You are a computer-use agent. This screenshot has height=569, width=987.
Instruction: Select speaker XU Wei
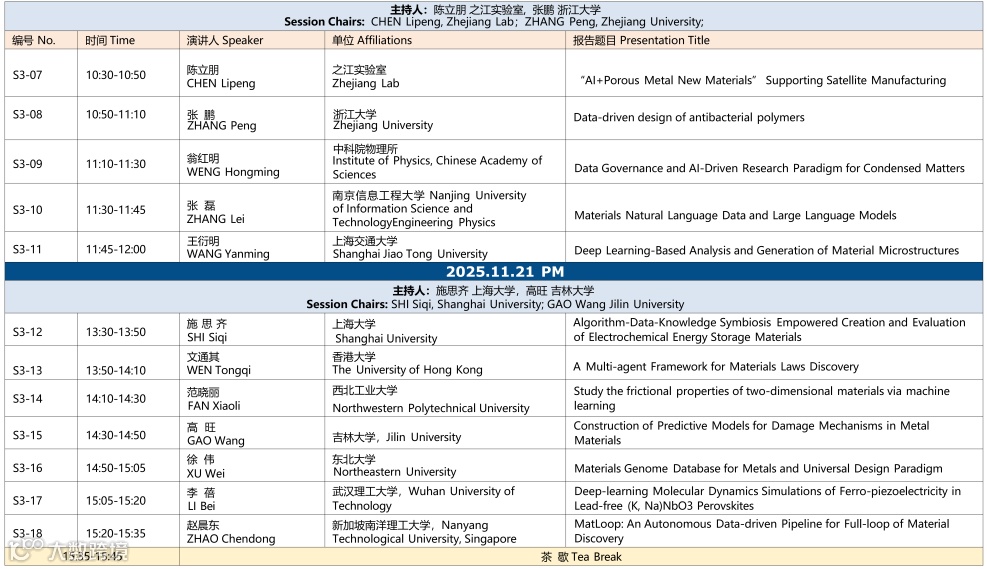click(206, 467)
